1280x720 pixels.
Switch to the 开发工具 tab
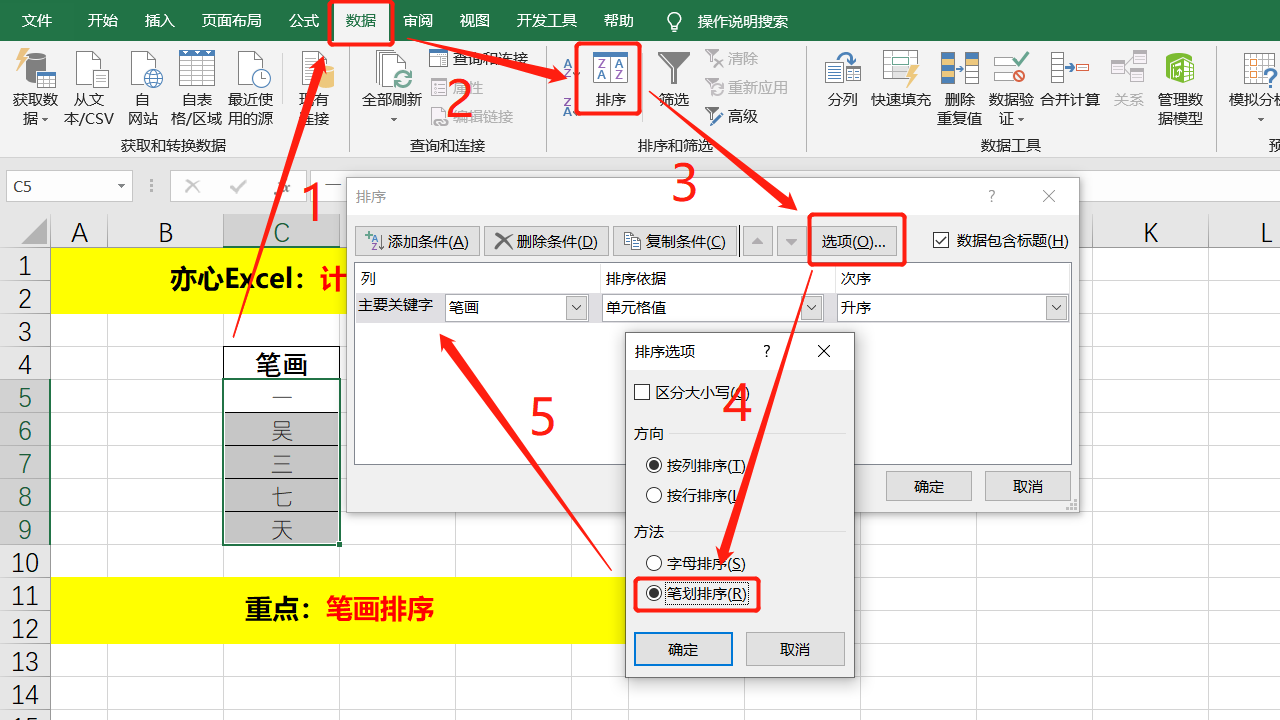pyautogui.click(x=547, y=21)
